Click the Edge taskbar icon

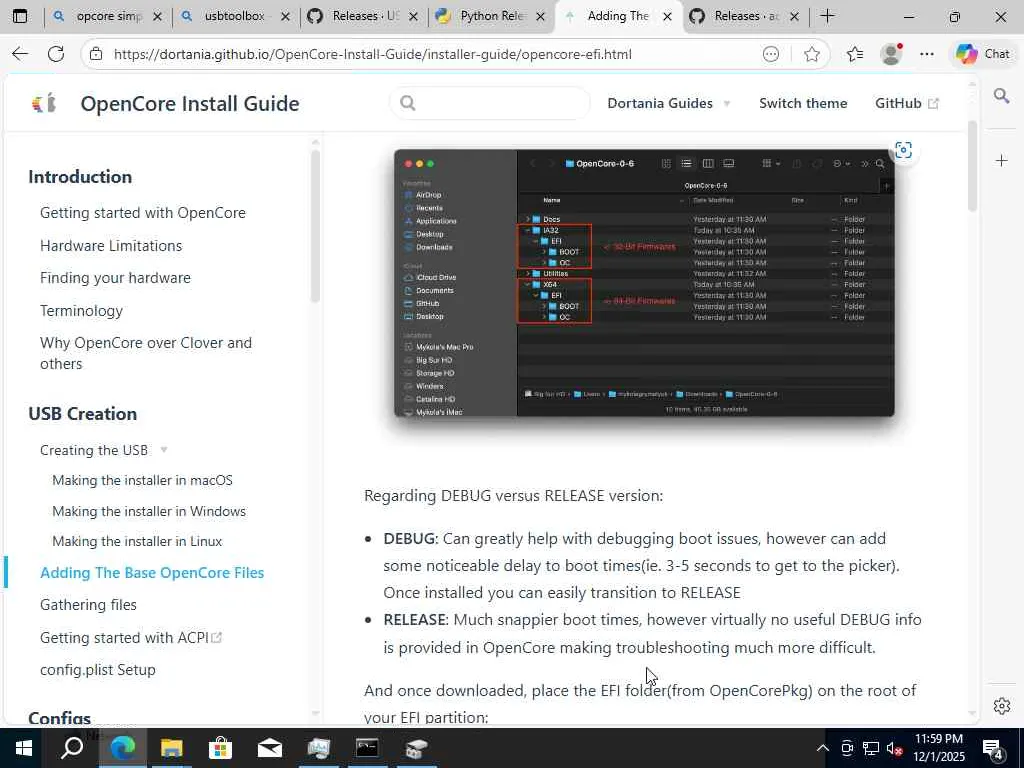tap(122, 748)
